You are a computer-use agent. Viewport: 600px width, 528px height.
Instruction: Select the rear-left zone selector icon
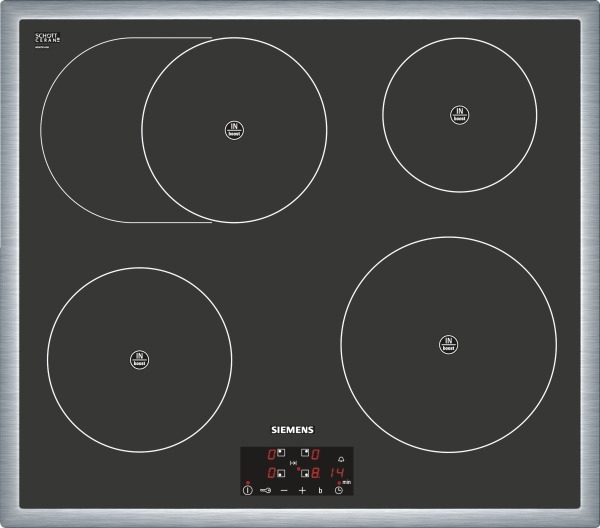coord(282,455)
